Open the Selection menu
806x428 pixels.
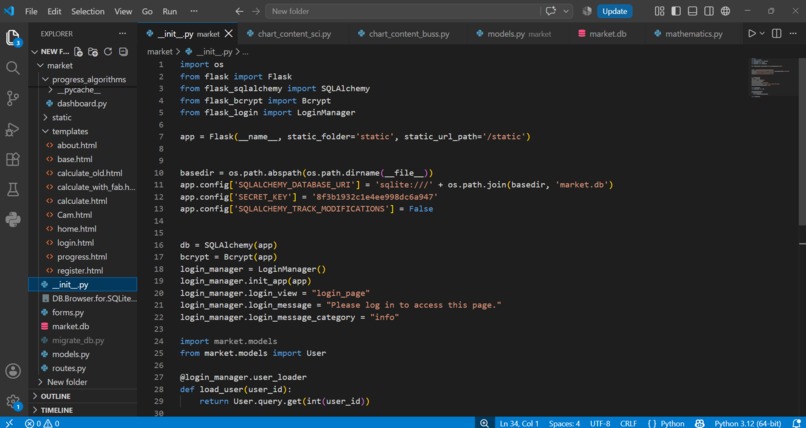pos(87,11)
